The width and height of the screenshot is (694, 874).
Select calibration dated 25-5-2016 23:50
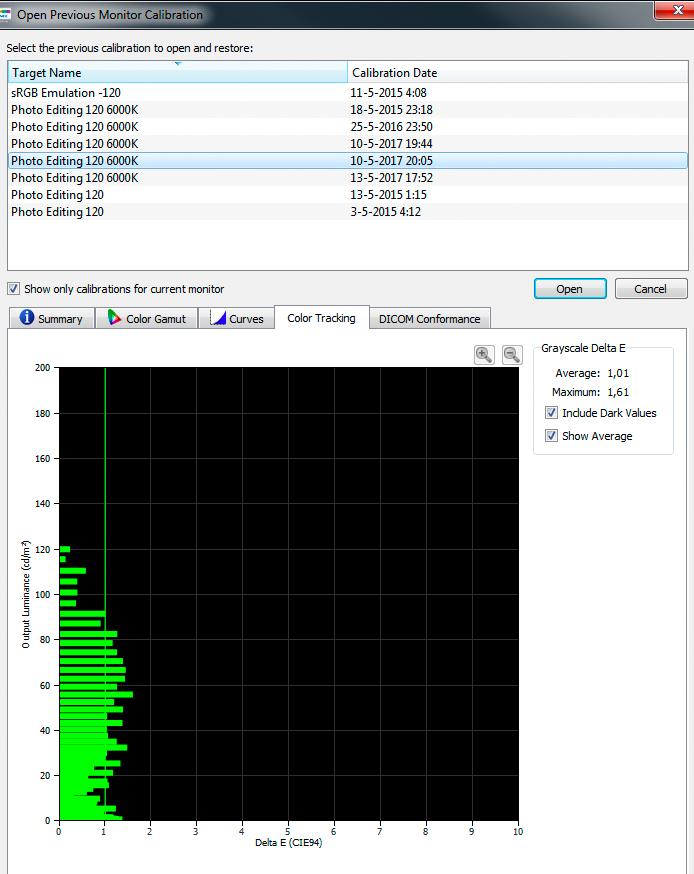[x=348, y=127]
